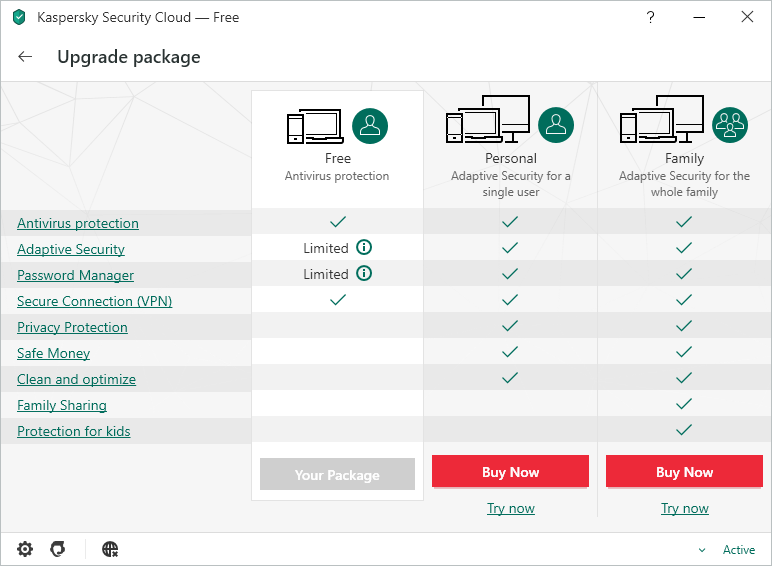Click 'Adaptive Security for the whole family' text
The height and width of the screenshot is (566, 772).
coord(684,184)
